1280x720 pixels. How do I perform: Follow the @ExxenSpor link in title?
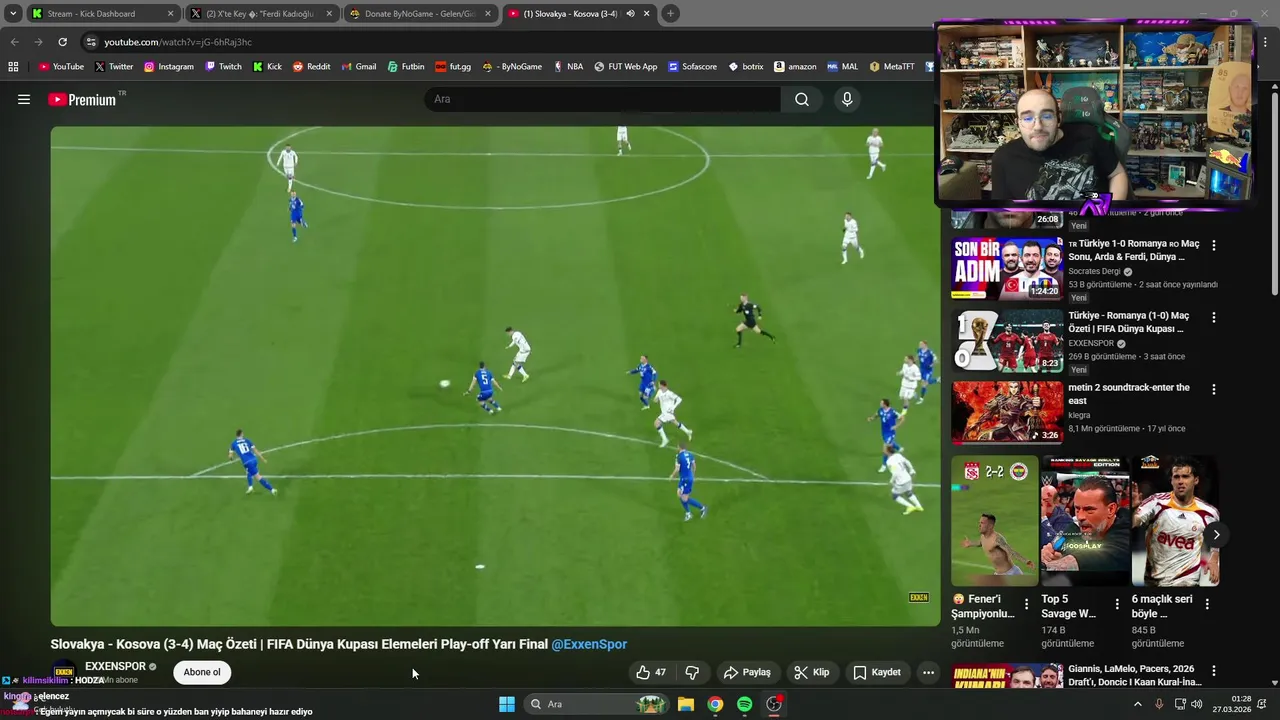click(589, 644)
